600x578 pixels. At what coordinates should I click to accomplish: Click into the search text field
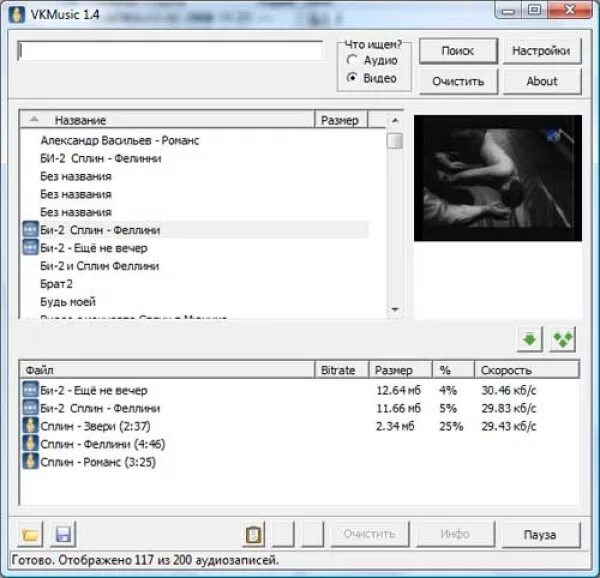170,51
